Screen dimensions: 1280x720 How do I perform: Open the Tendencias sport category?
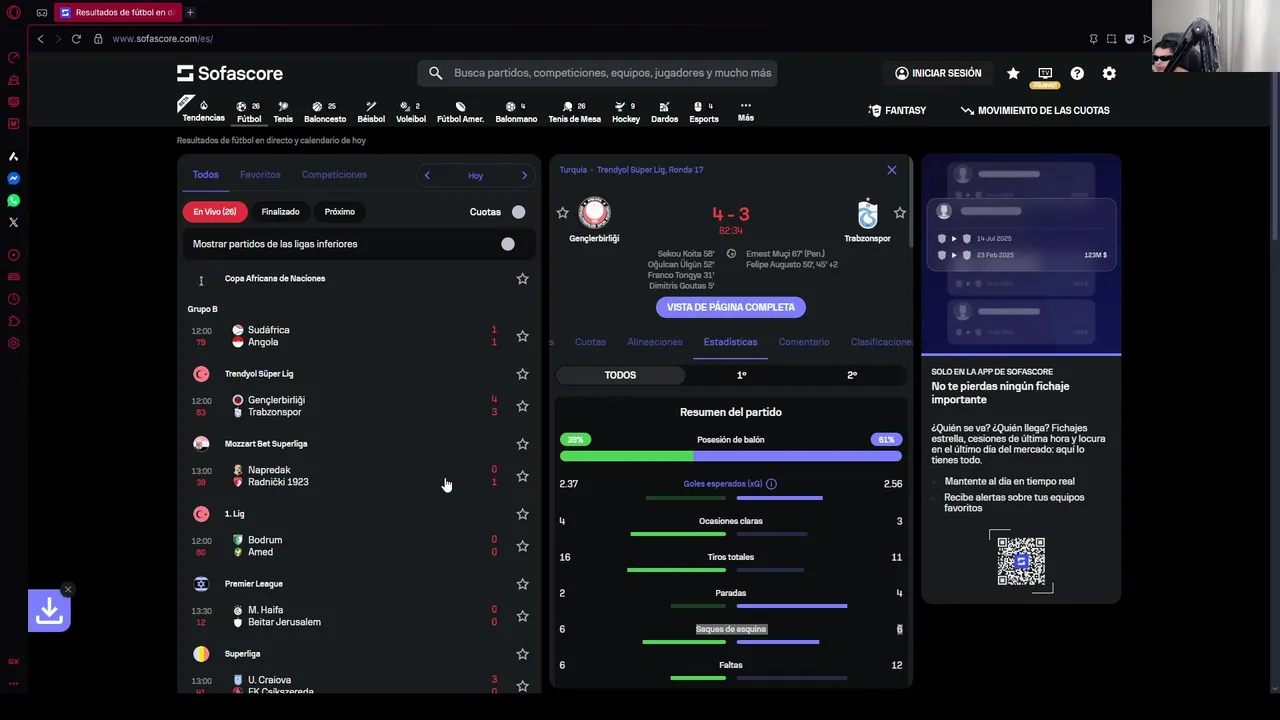(203, 111)
